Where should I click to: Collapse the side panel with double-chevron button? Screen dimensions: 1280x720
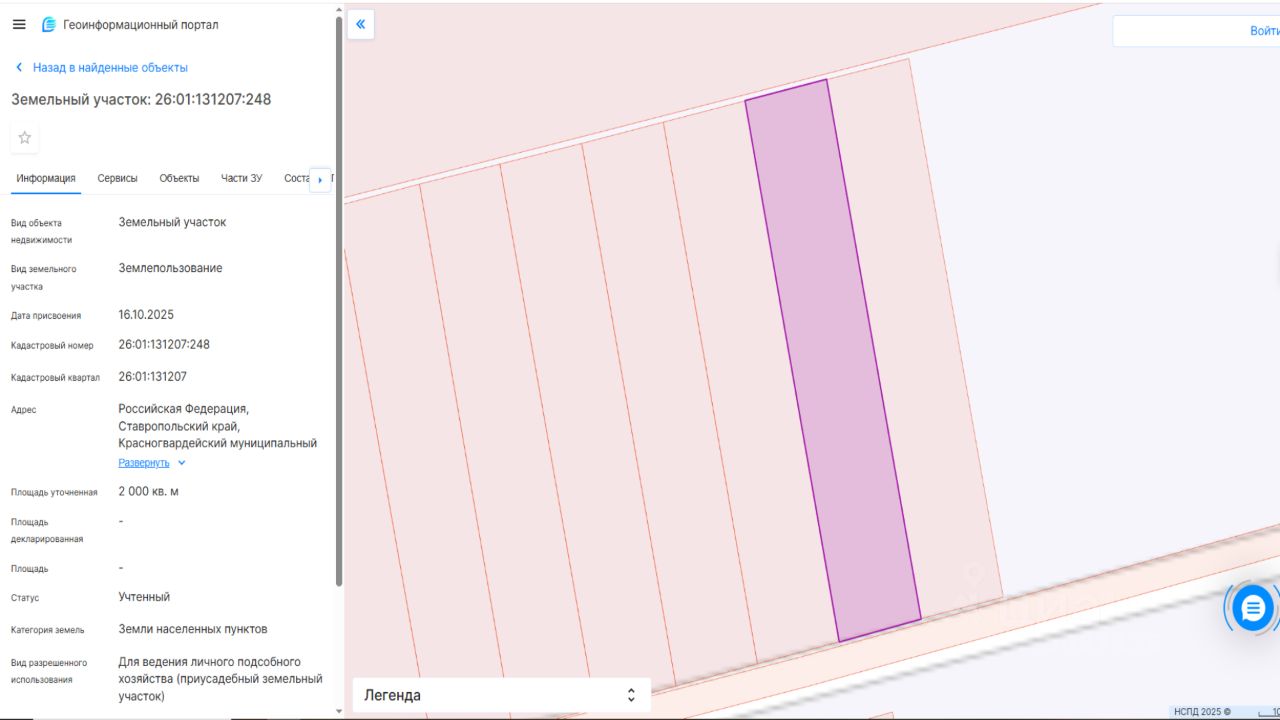(x=361, y=25)
